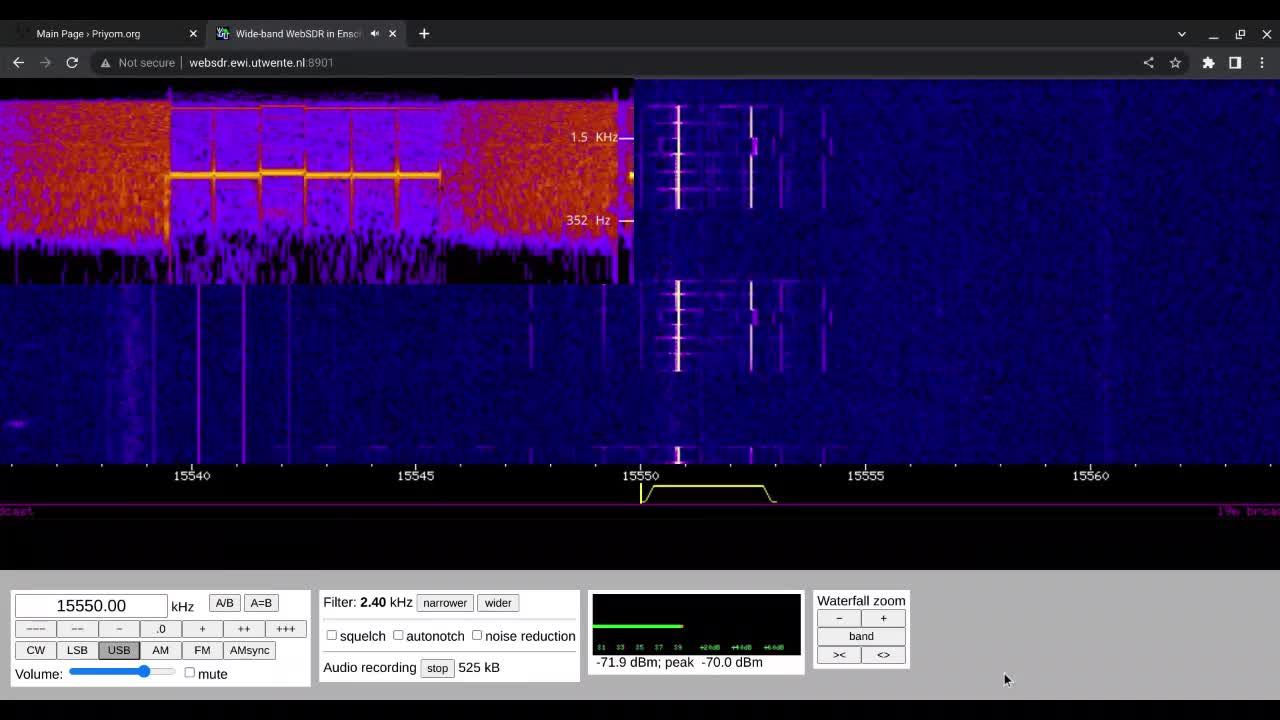Tune up with double plus button

243,629
